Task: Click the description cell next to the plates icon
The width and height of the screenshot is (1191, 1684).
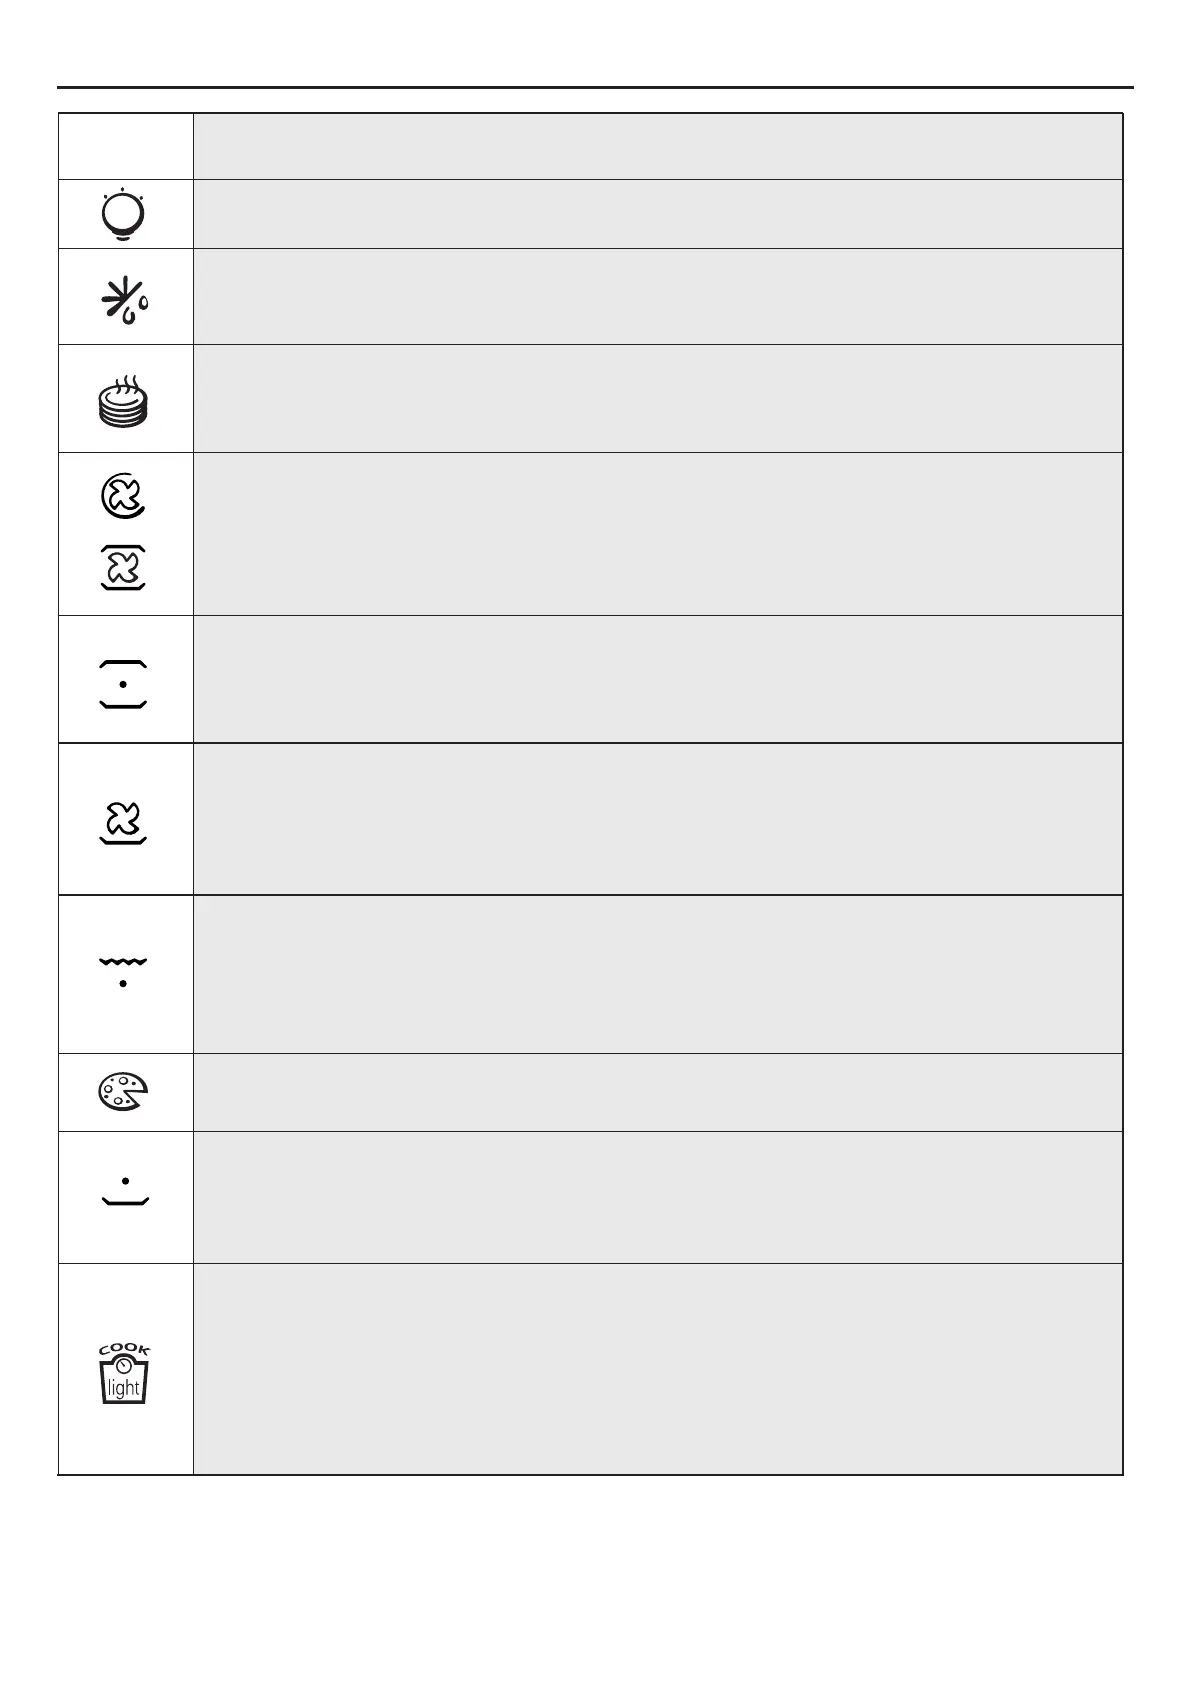Action: [657, 399]
